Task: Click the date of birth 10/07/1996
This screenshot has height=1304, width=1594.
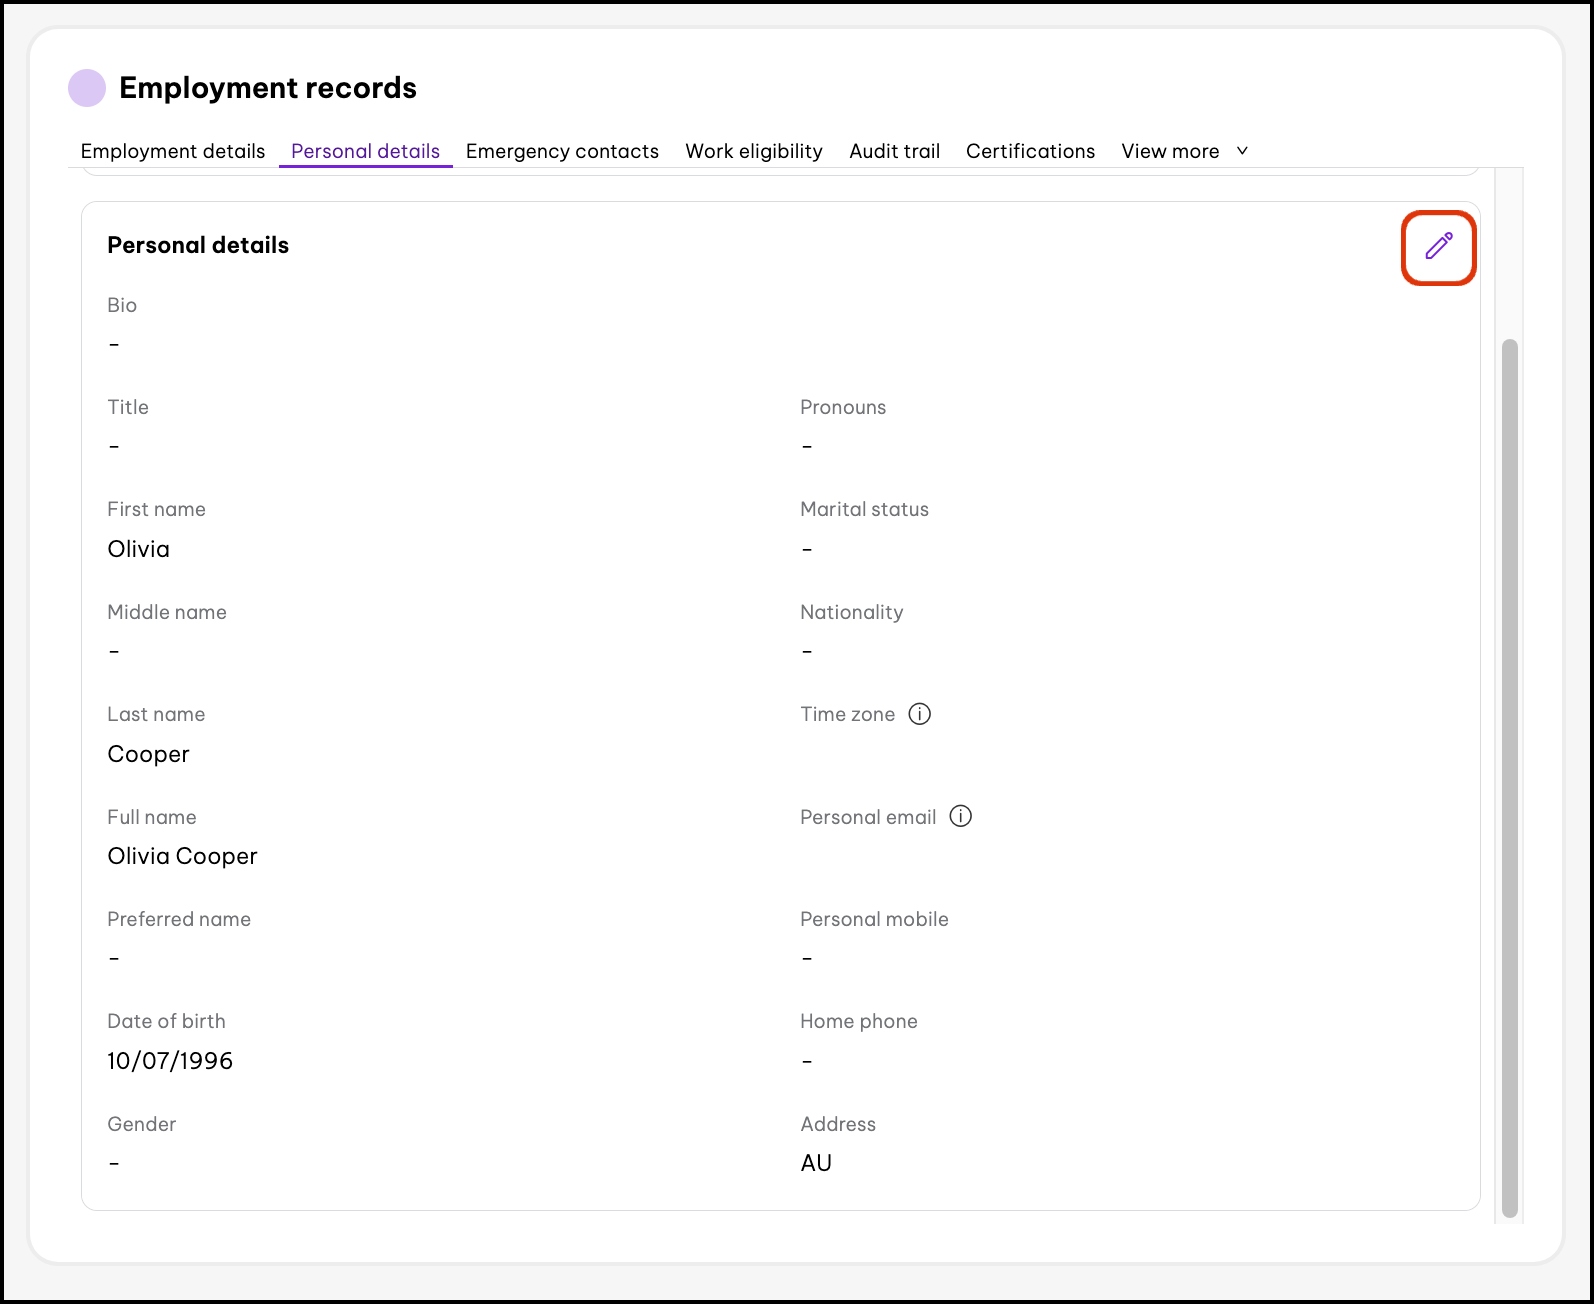Action: tap(170, 1061)
